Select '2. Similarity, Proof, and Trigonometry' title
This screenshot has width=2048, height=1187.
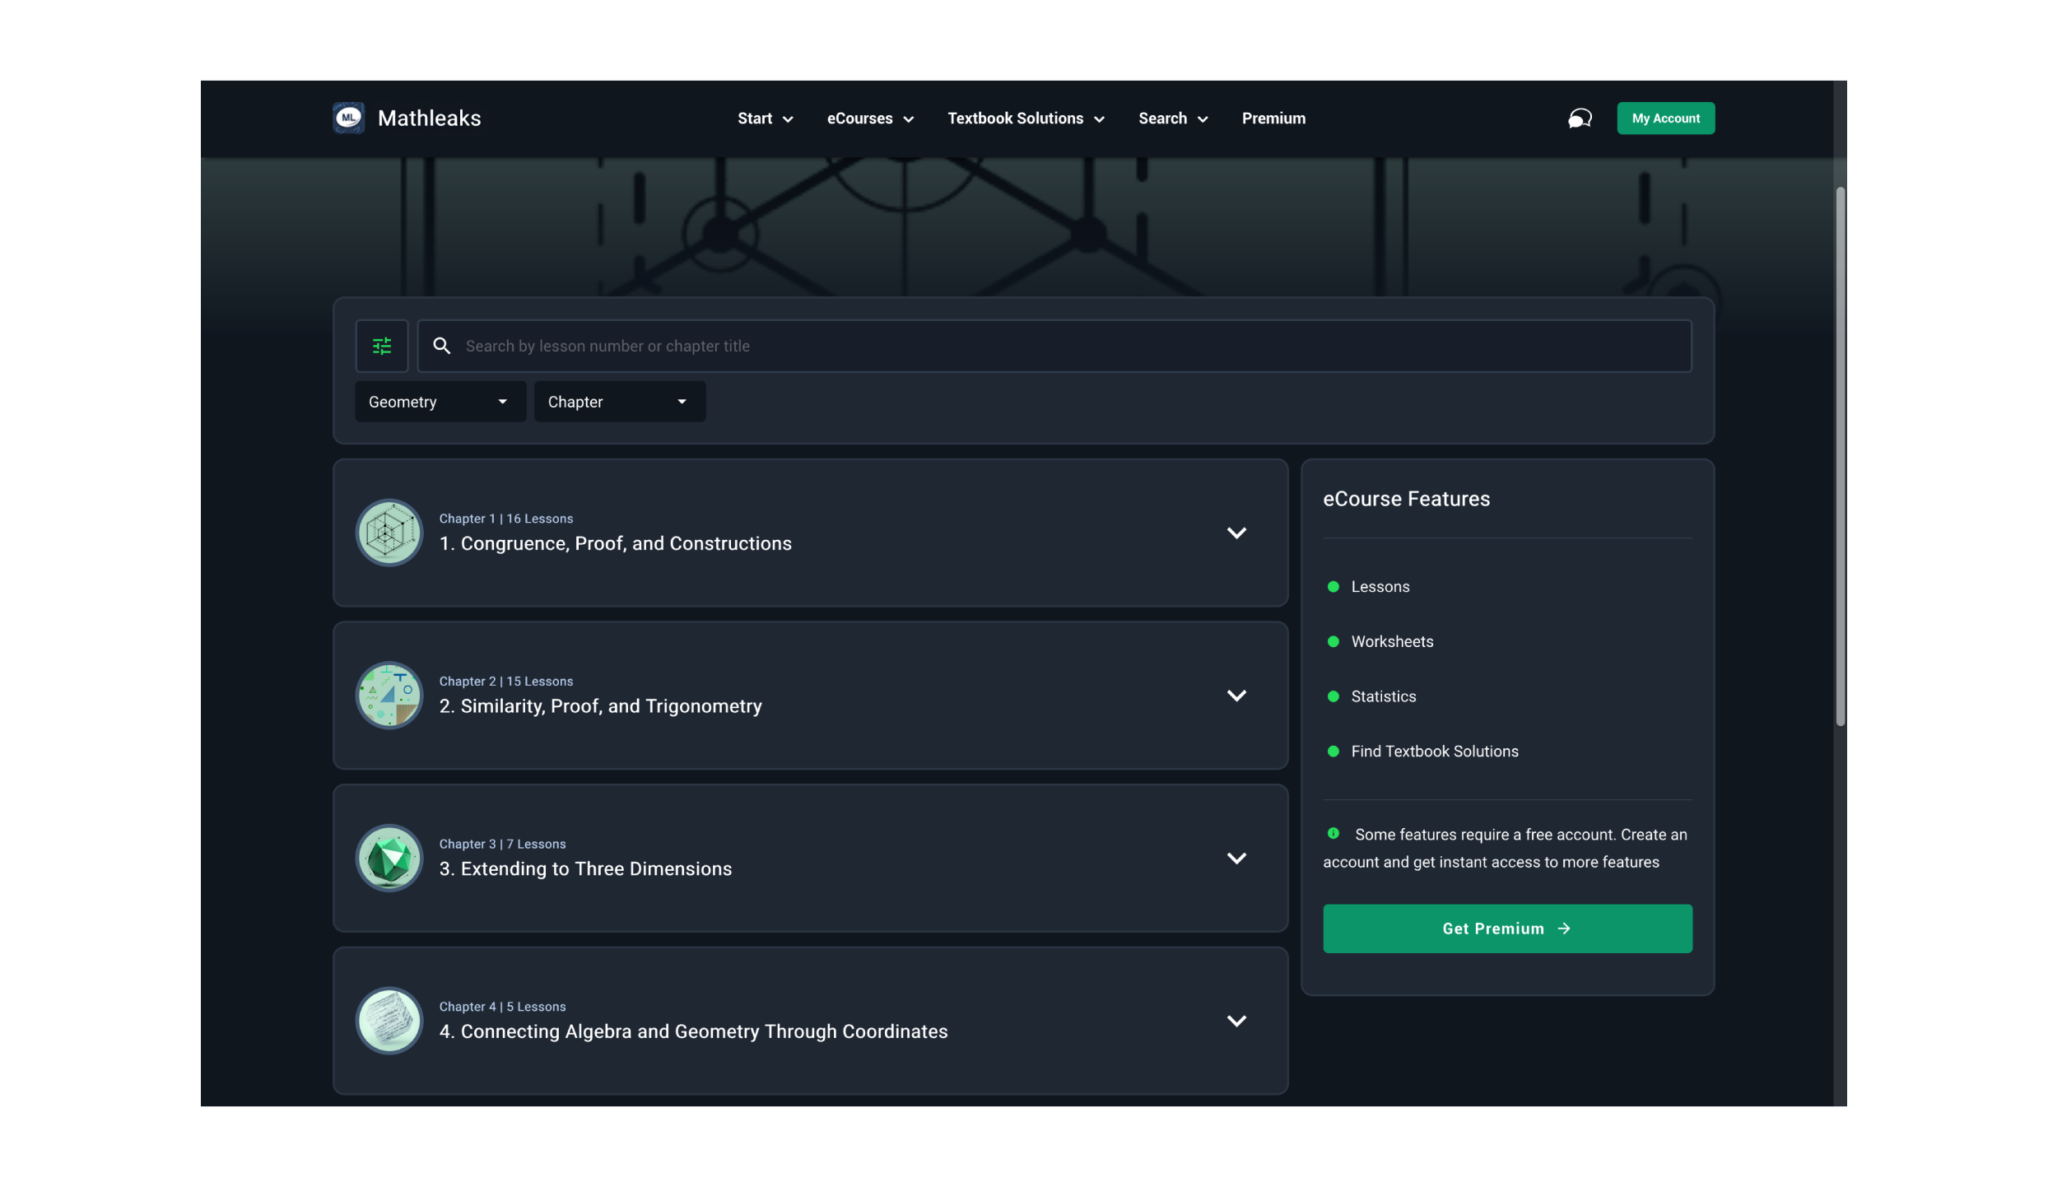point(600,707)
